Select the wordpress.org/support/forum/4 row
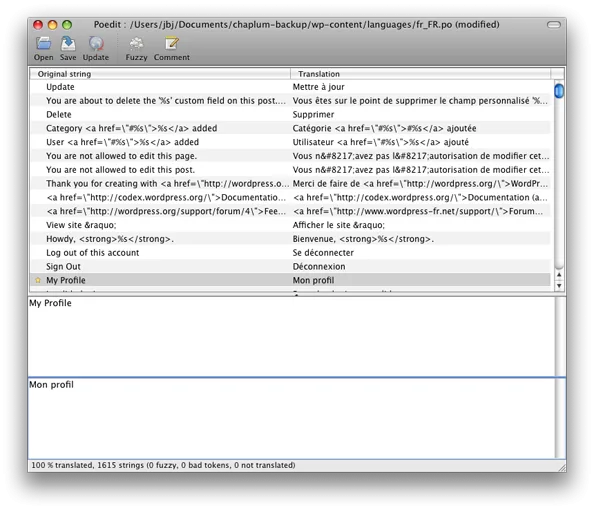 click(290, 211)
